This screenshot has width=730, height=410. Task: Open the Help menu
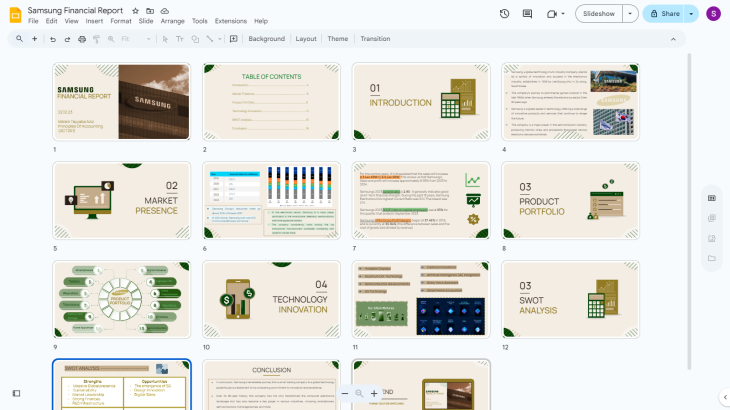coord(261,21)
